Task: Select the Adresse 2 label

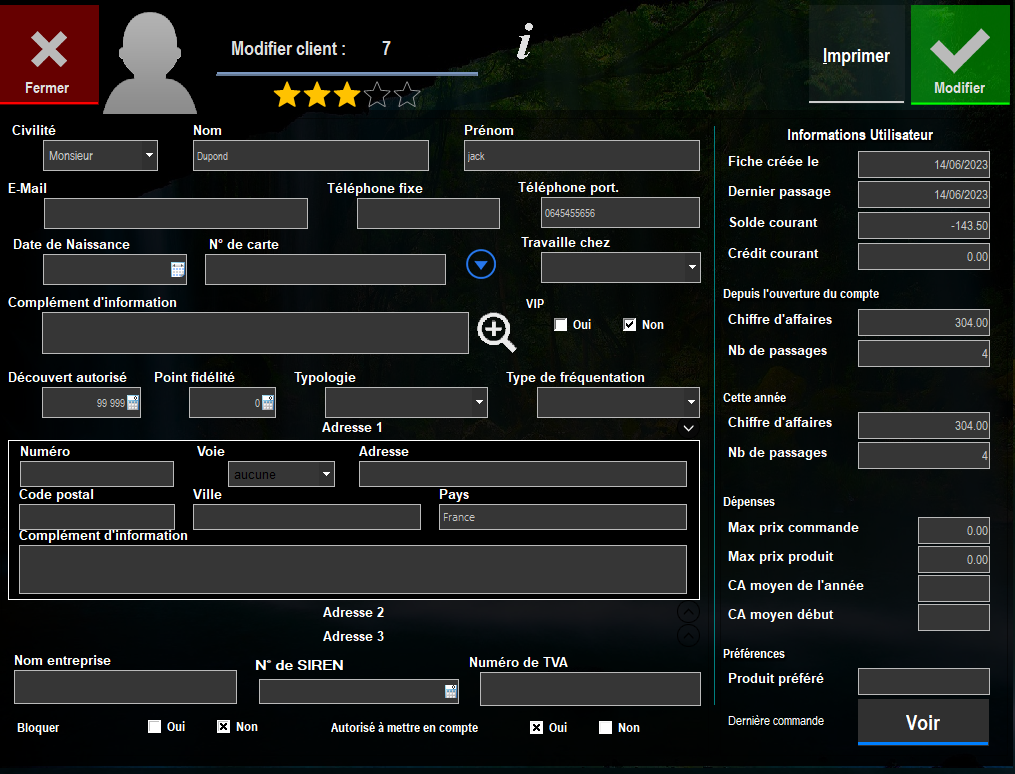Action: (x=353, y=612)
